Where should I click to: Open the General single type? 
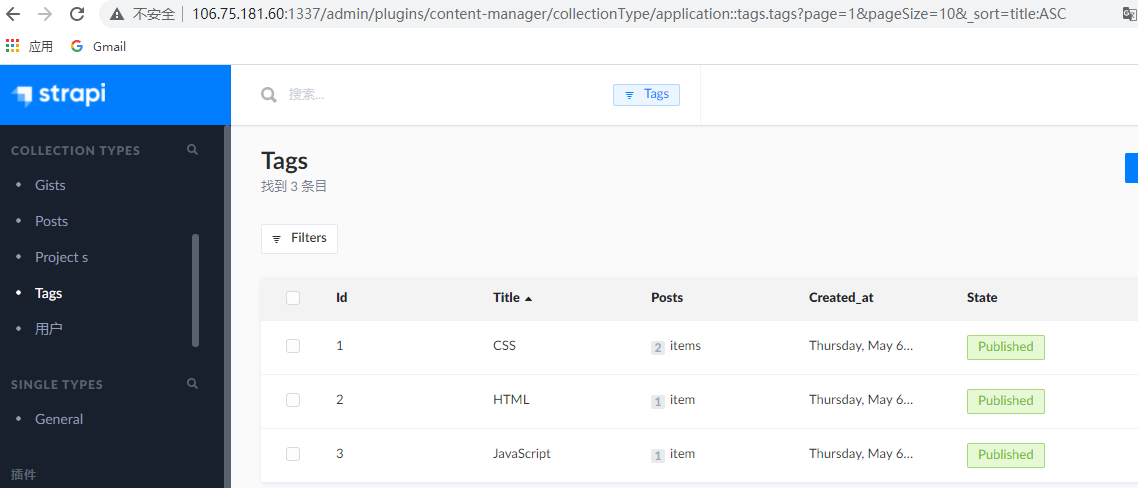point(59,419)
